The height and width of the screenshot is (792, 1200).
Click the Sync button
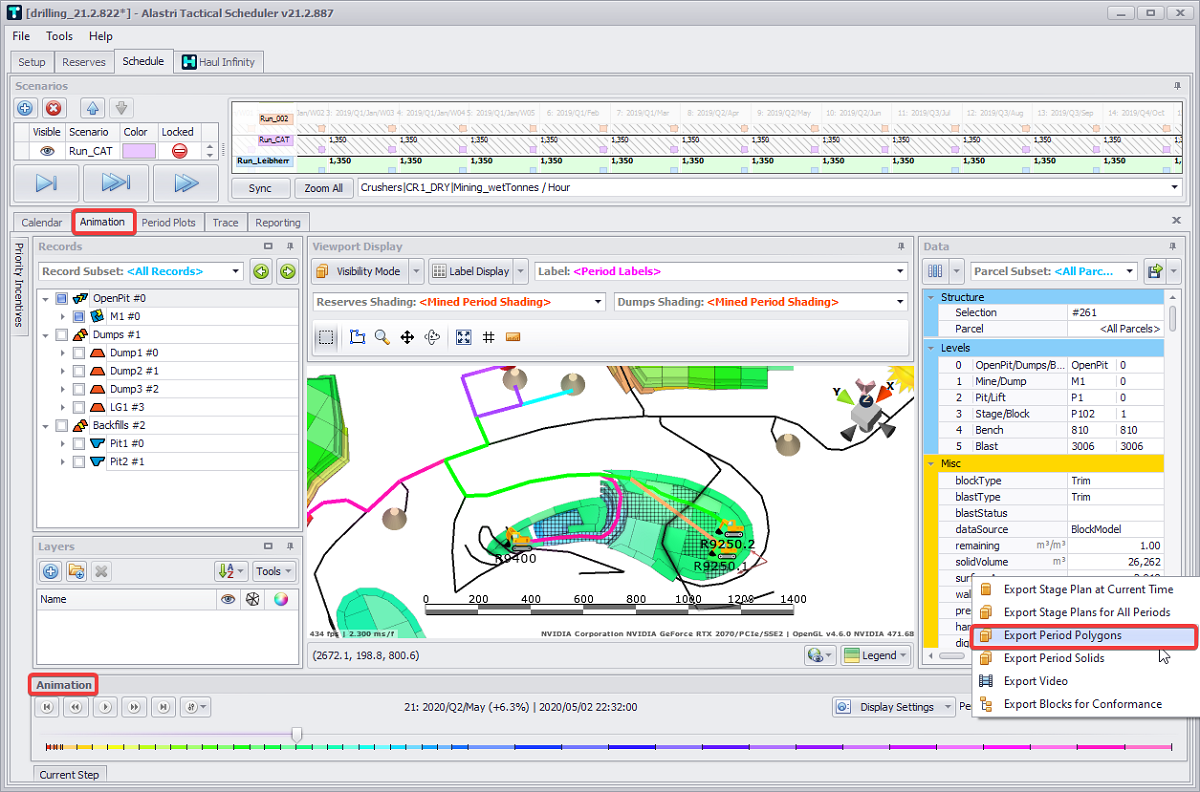(260, 188)
